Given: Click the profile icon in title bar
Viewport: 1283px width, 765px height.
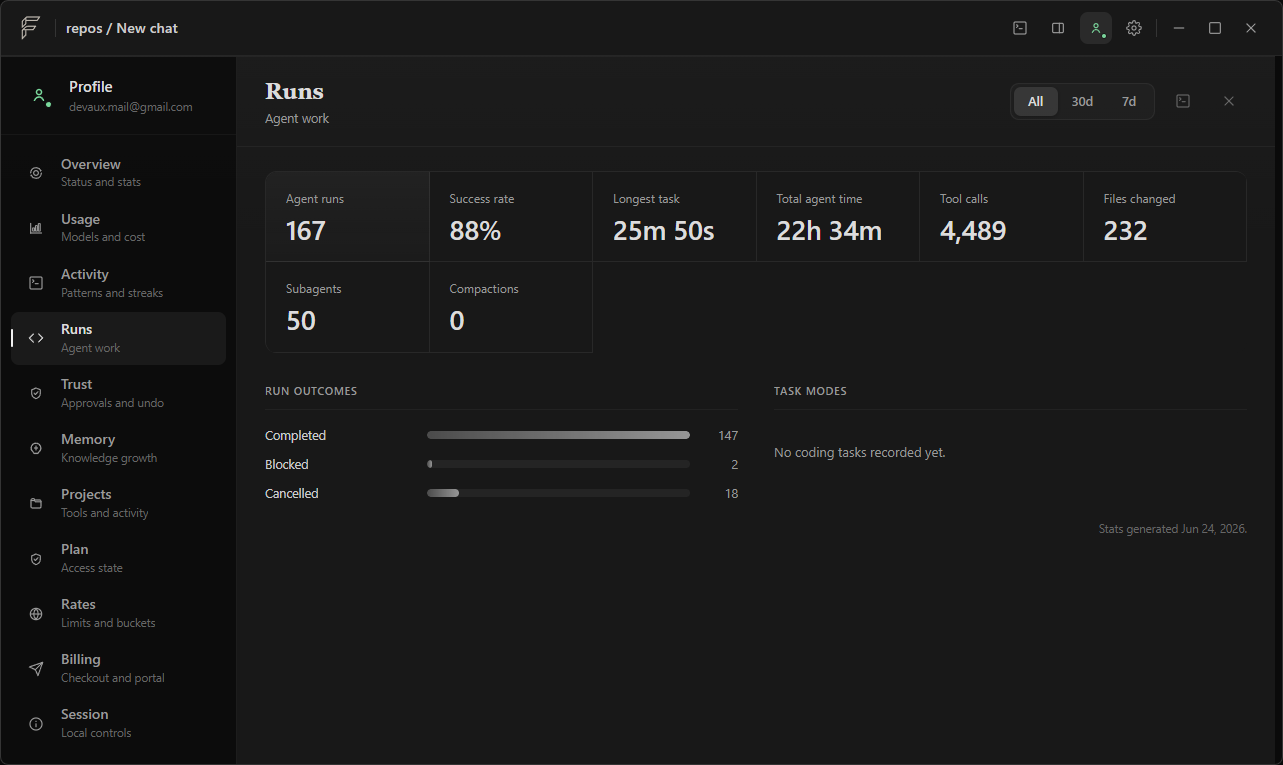Looking at the screenshot, I should (x=1096, y=28).
